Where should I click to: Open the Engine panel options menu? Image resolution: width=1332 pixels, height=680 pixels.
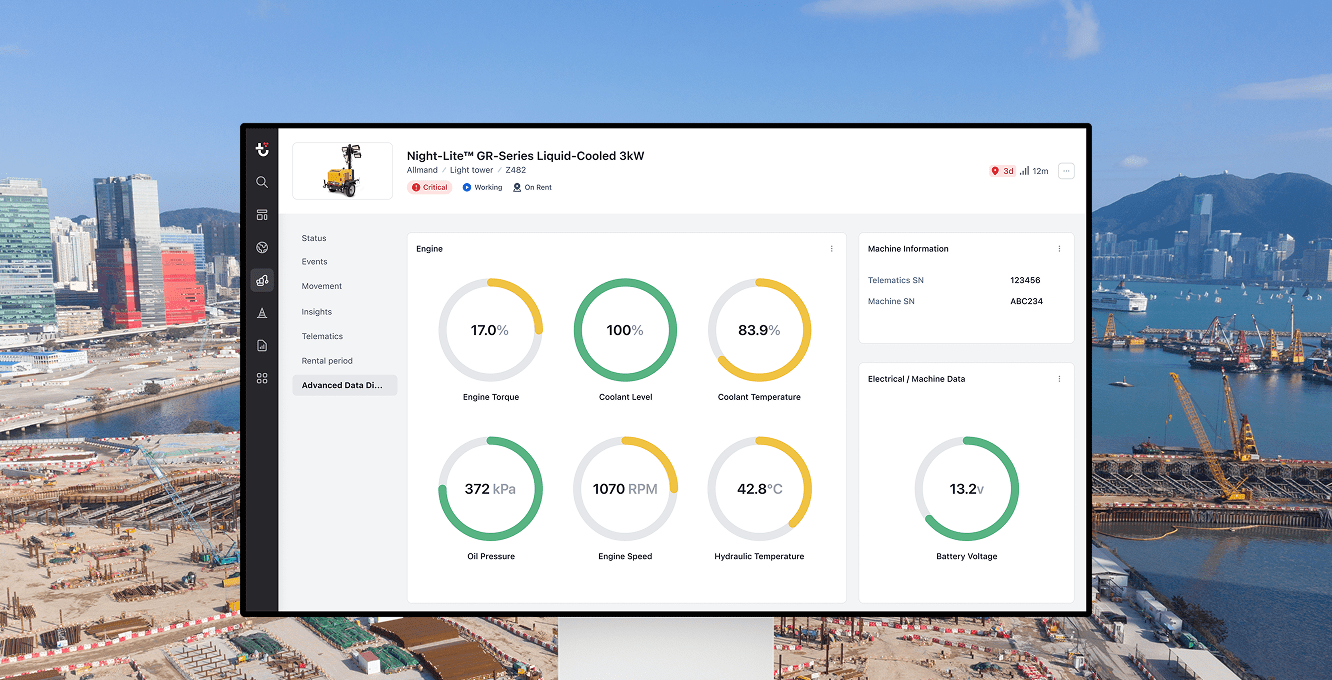tap(831, 248)
